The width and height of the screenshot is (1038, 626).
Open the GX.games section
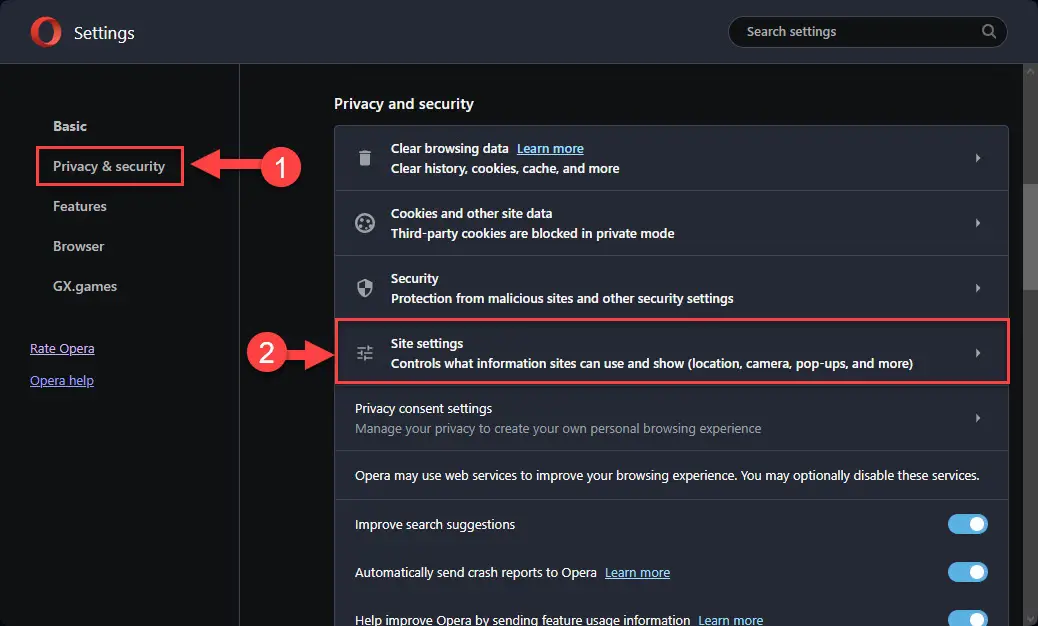click(85, 286)
